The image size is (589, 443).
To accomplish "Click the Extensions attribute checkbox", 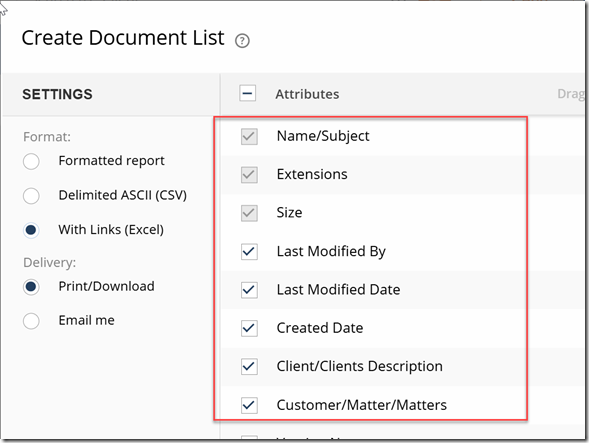I will pyautogui.click(x=249, y=175).
